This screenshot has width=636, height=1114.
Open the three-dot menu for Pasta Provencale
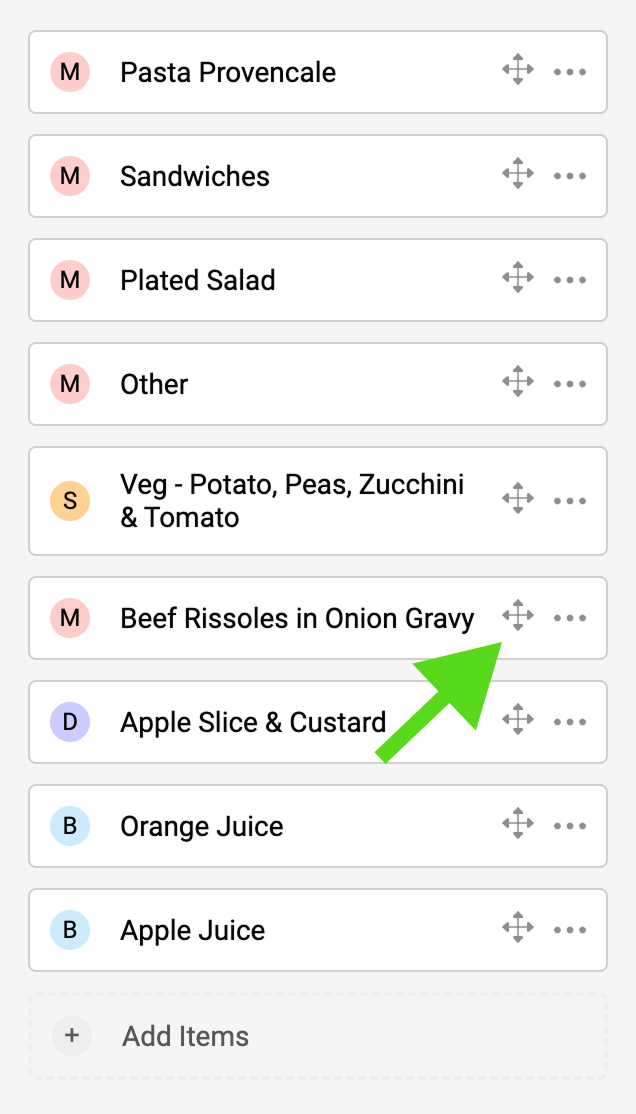click(x=570, y=72)
